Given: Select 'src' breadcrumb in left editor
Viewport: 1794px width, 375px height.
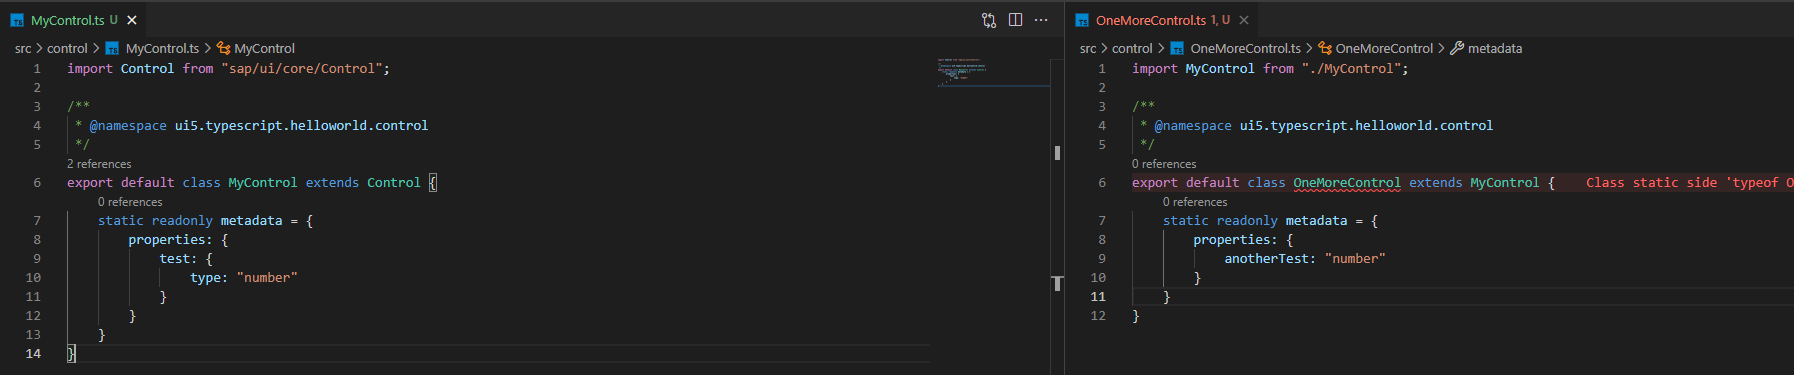Looking at the screenshot, I should pyautogui.click(x=23, y=48).
